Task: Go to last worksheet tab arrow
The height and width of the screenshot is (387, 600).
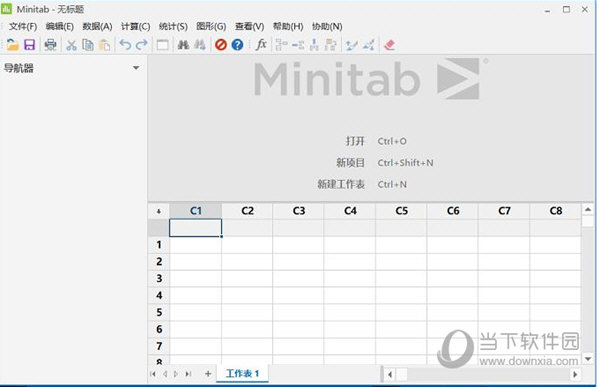Action: point(188,374)
